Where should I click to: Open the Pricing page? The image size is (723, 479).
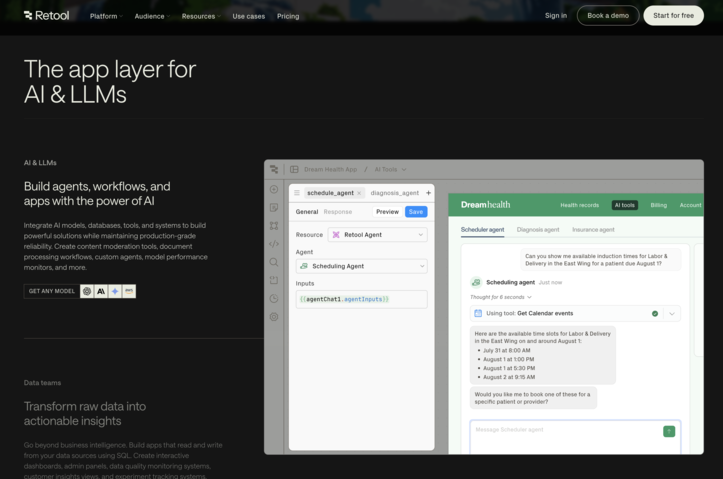pos(288,16)
